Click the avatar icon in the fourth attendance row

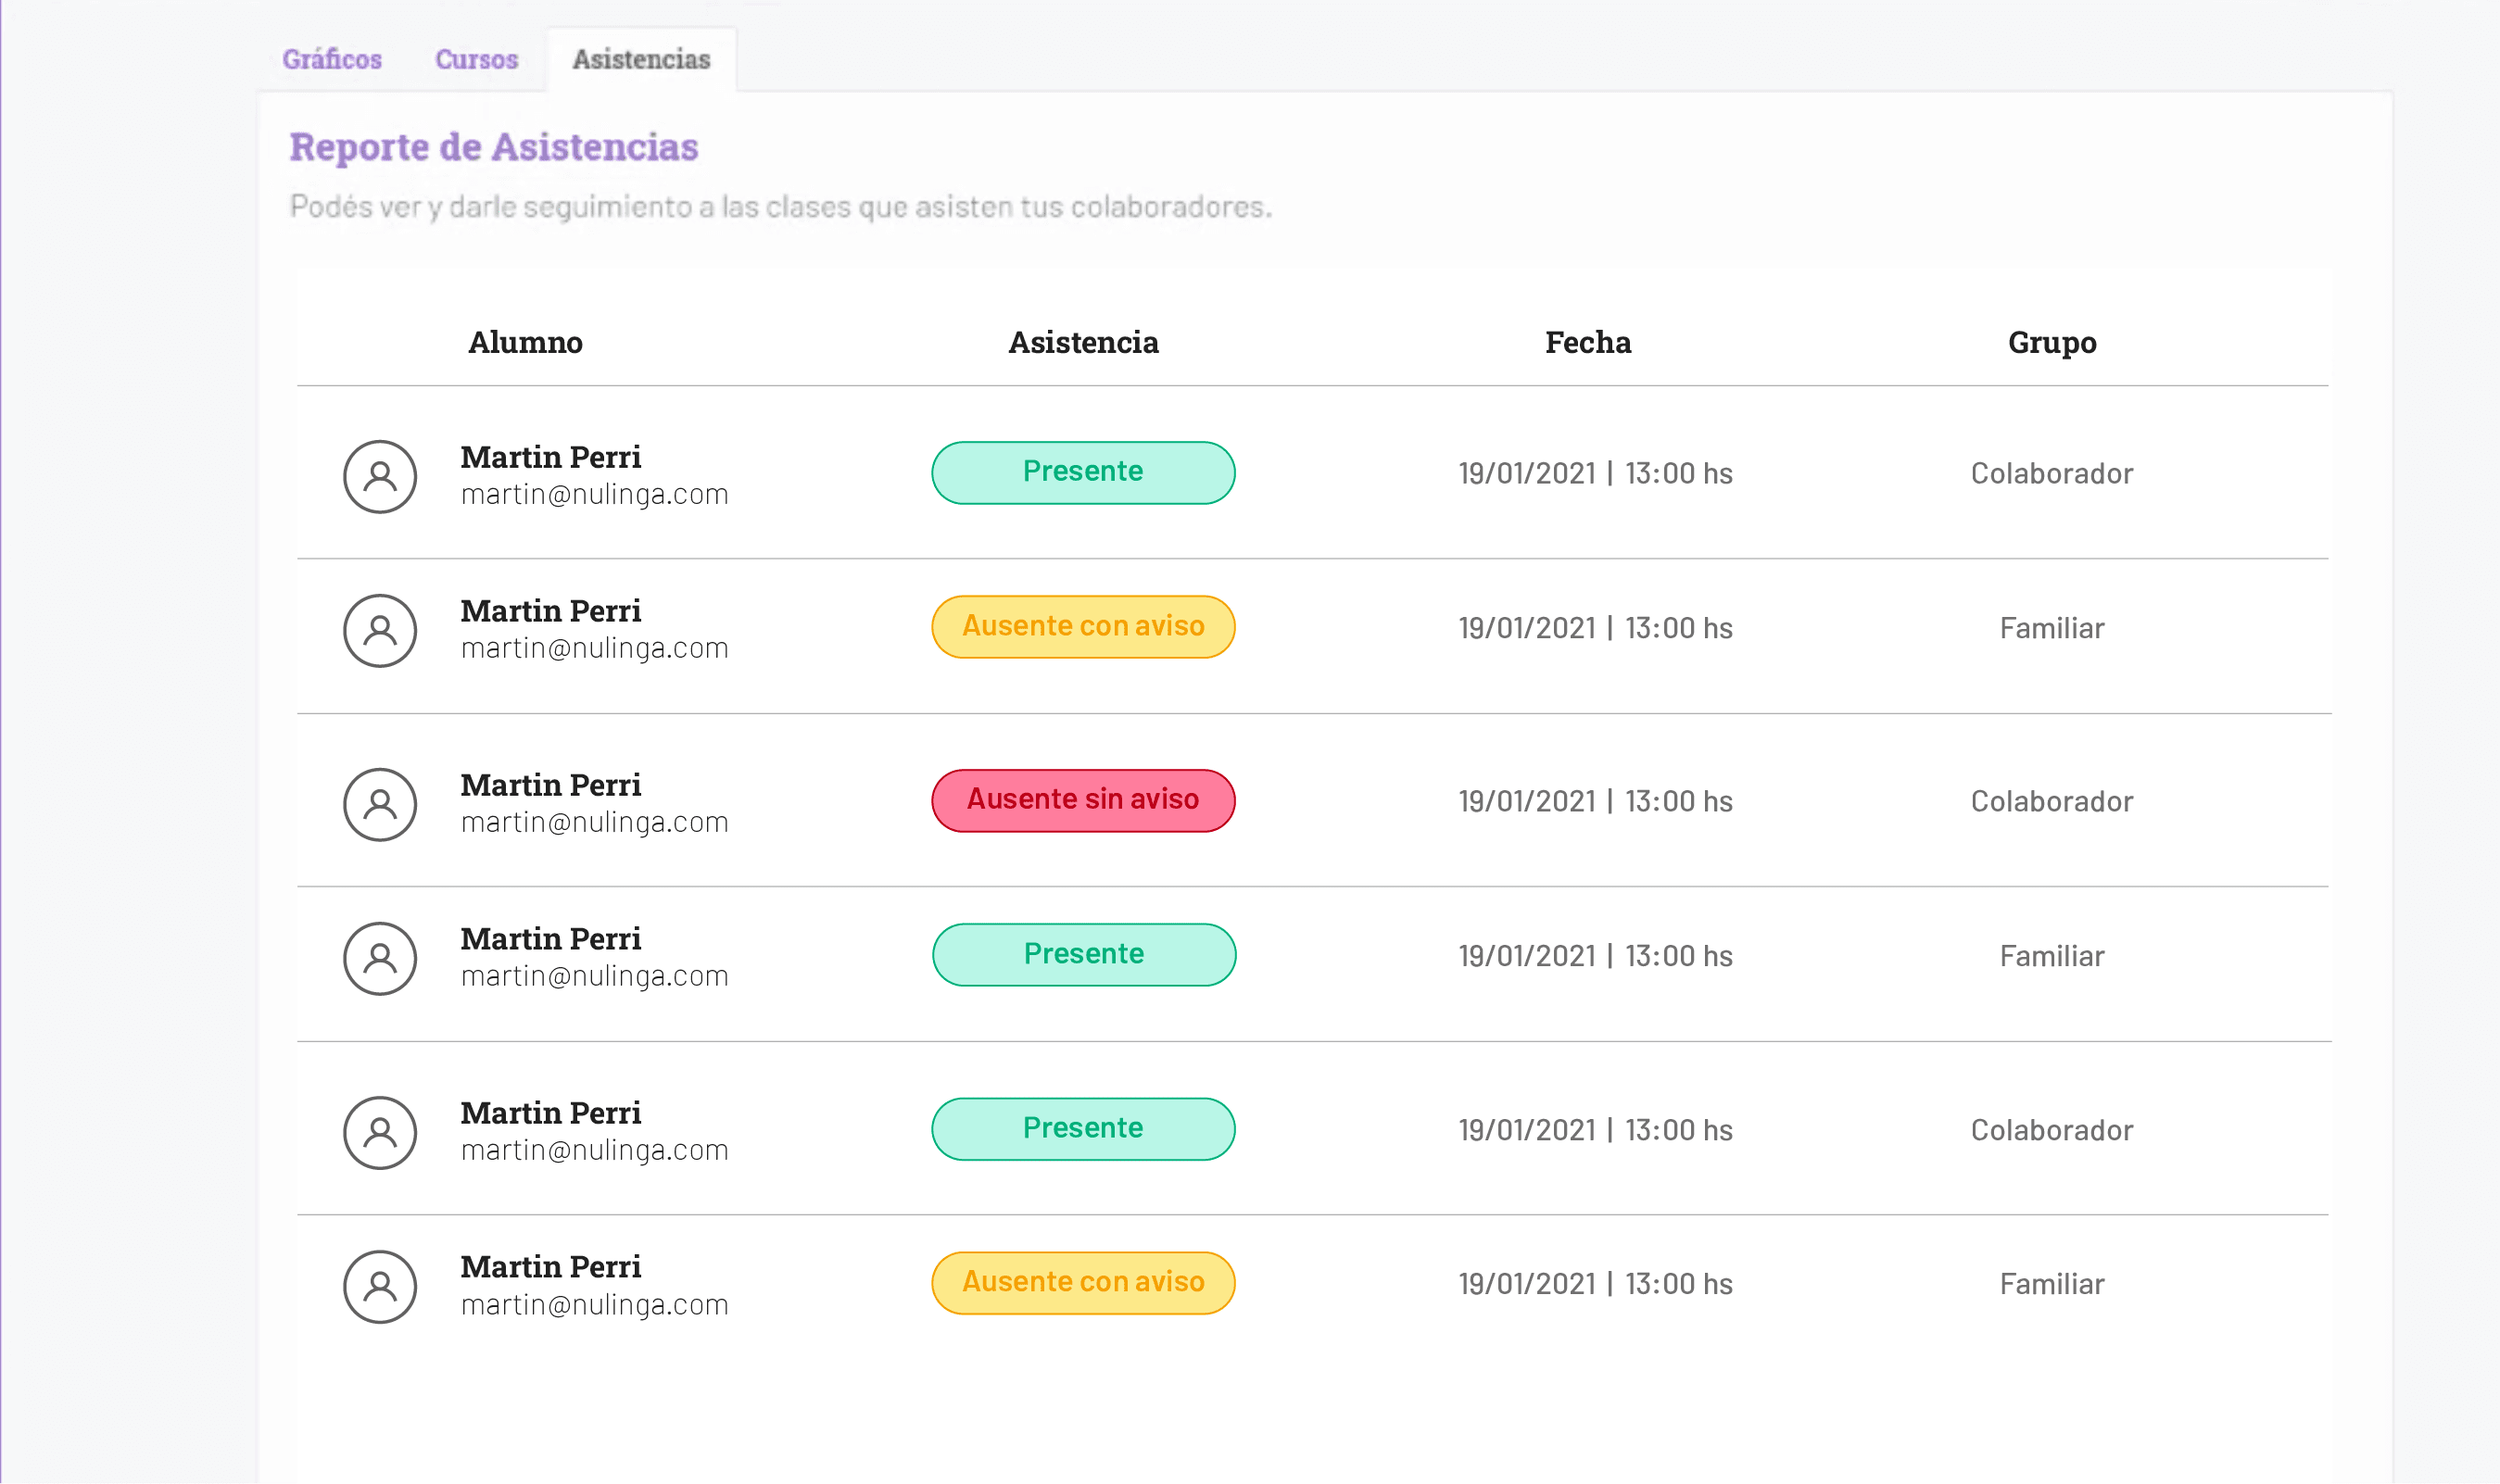[380, 959]
